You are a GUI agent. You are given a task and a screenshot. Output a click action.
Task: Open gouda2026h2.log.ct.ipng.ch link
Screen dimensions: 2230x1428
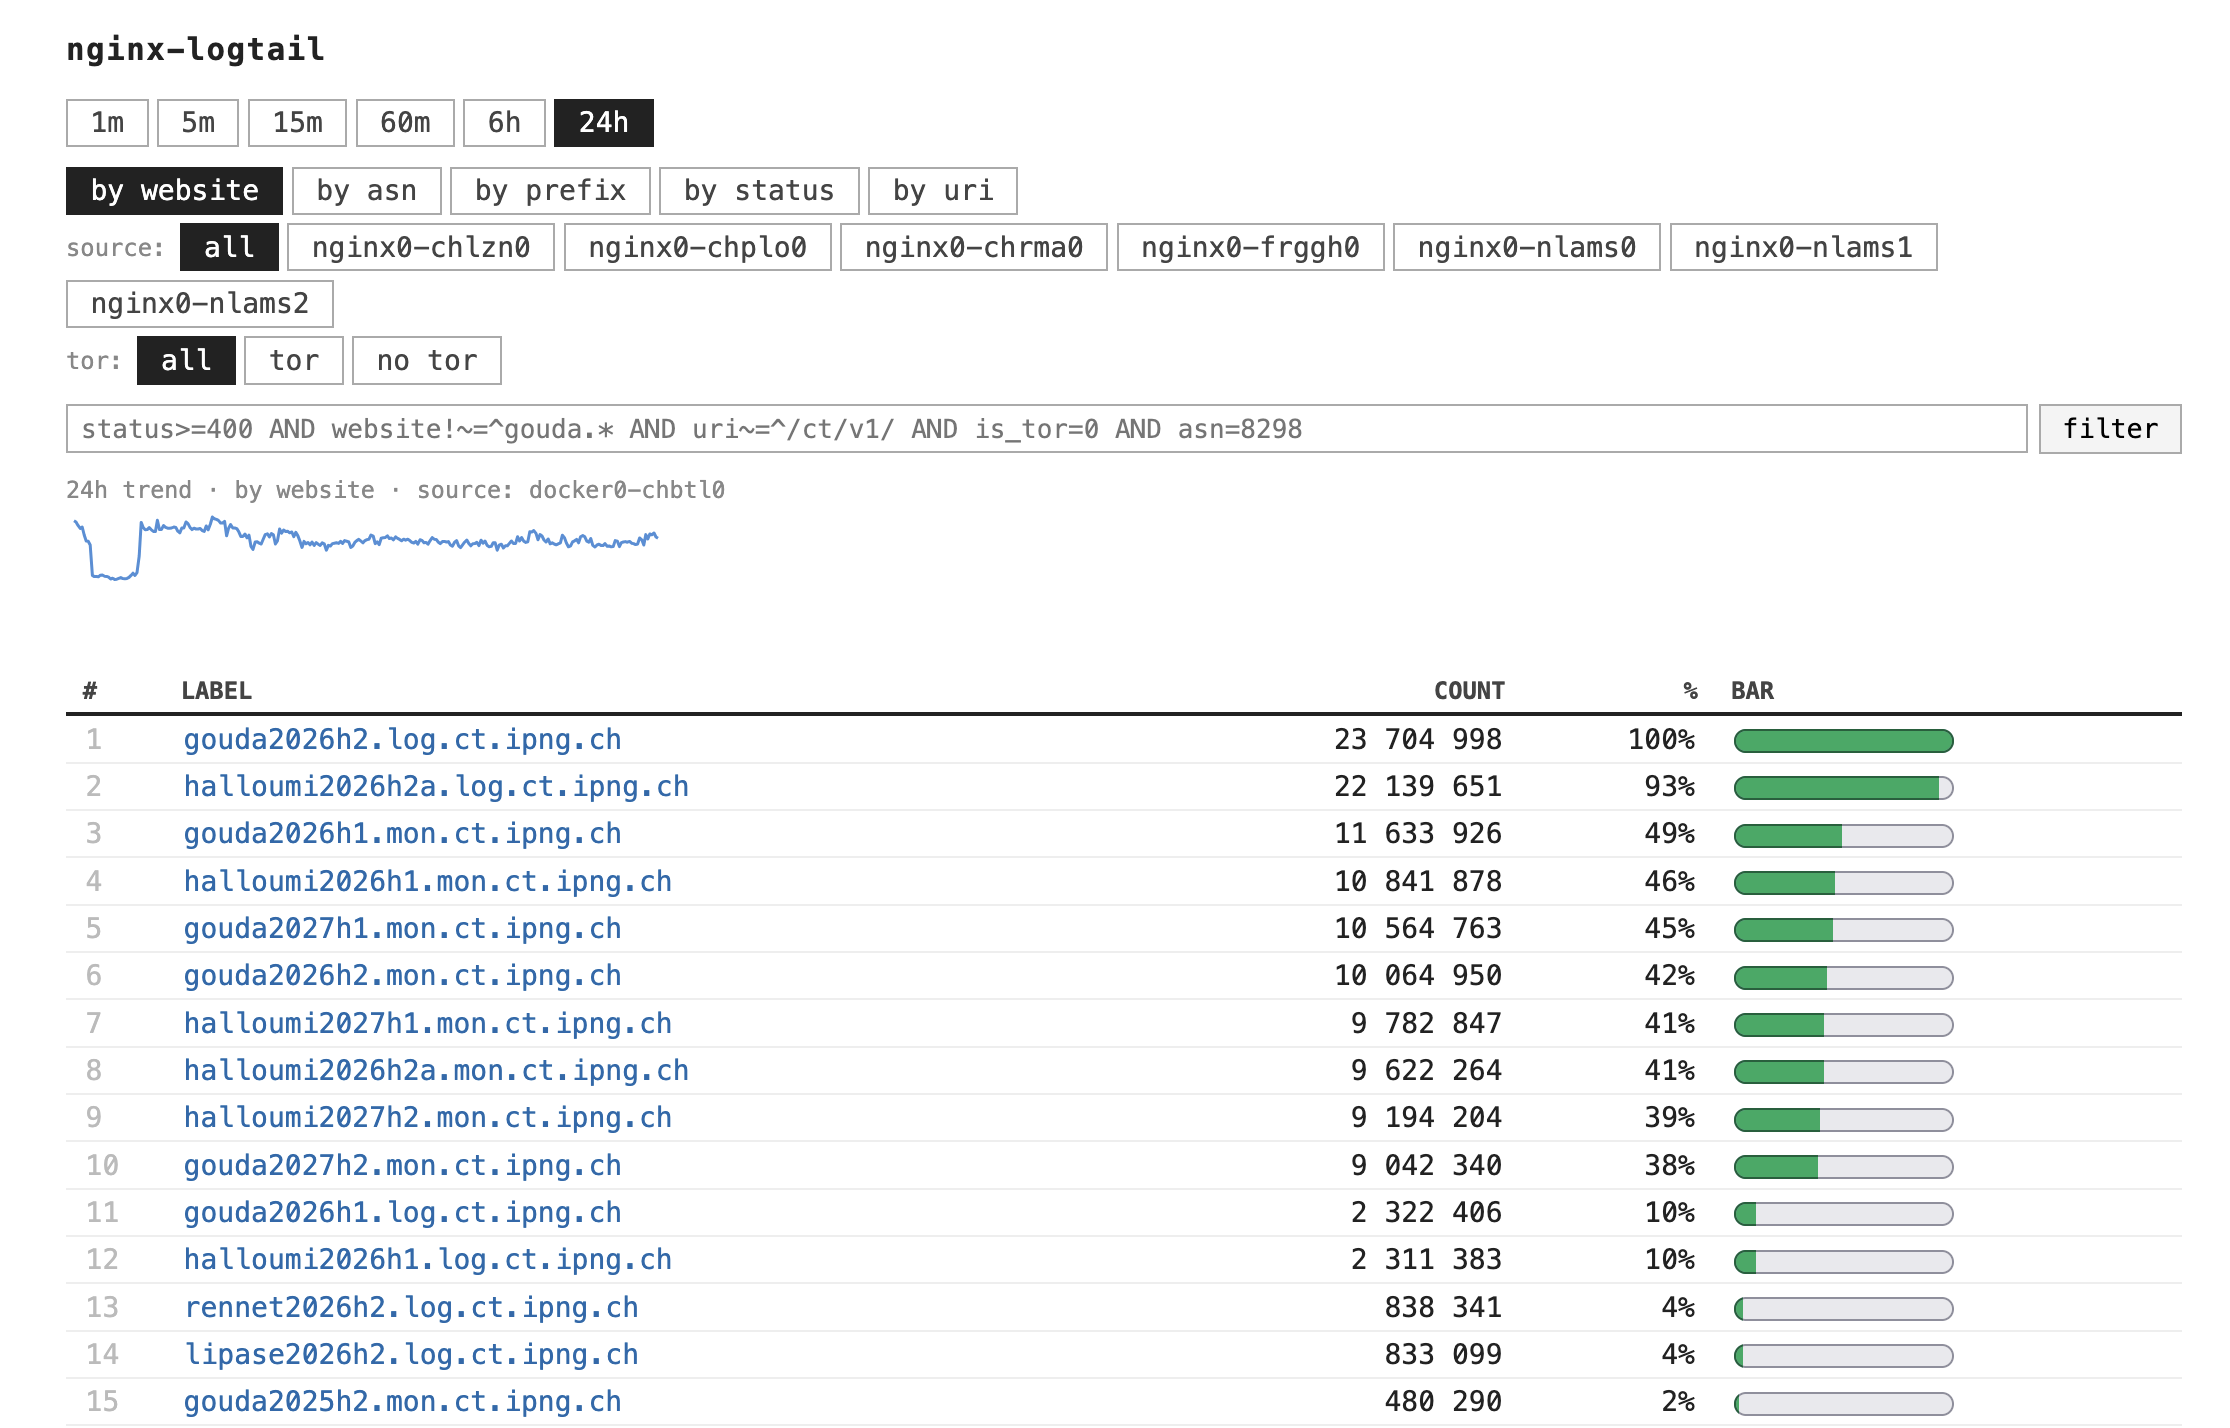(x=402, y=740)
